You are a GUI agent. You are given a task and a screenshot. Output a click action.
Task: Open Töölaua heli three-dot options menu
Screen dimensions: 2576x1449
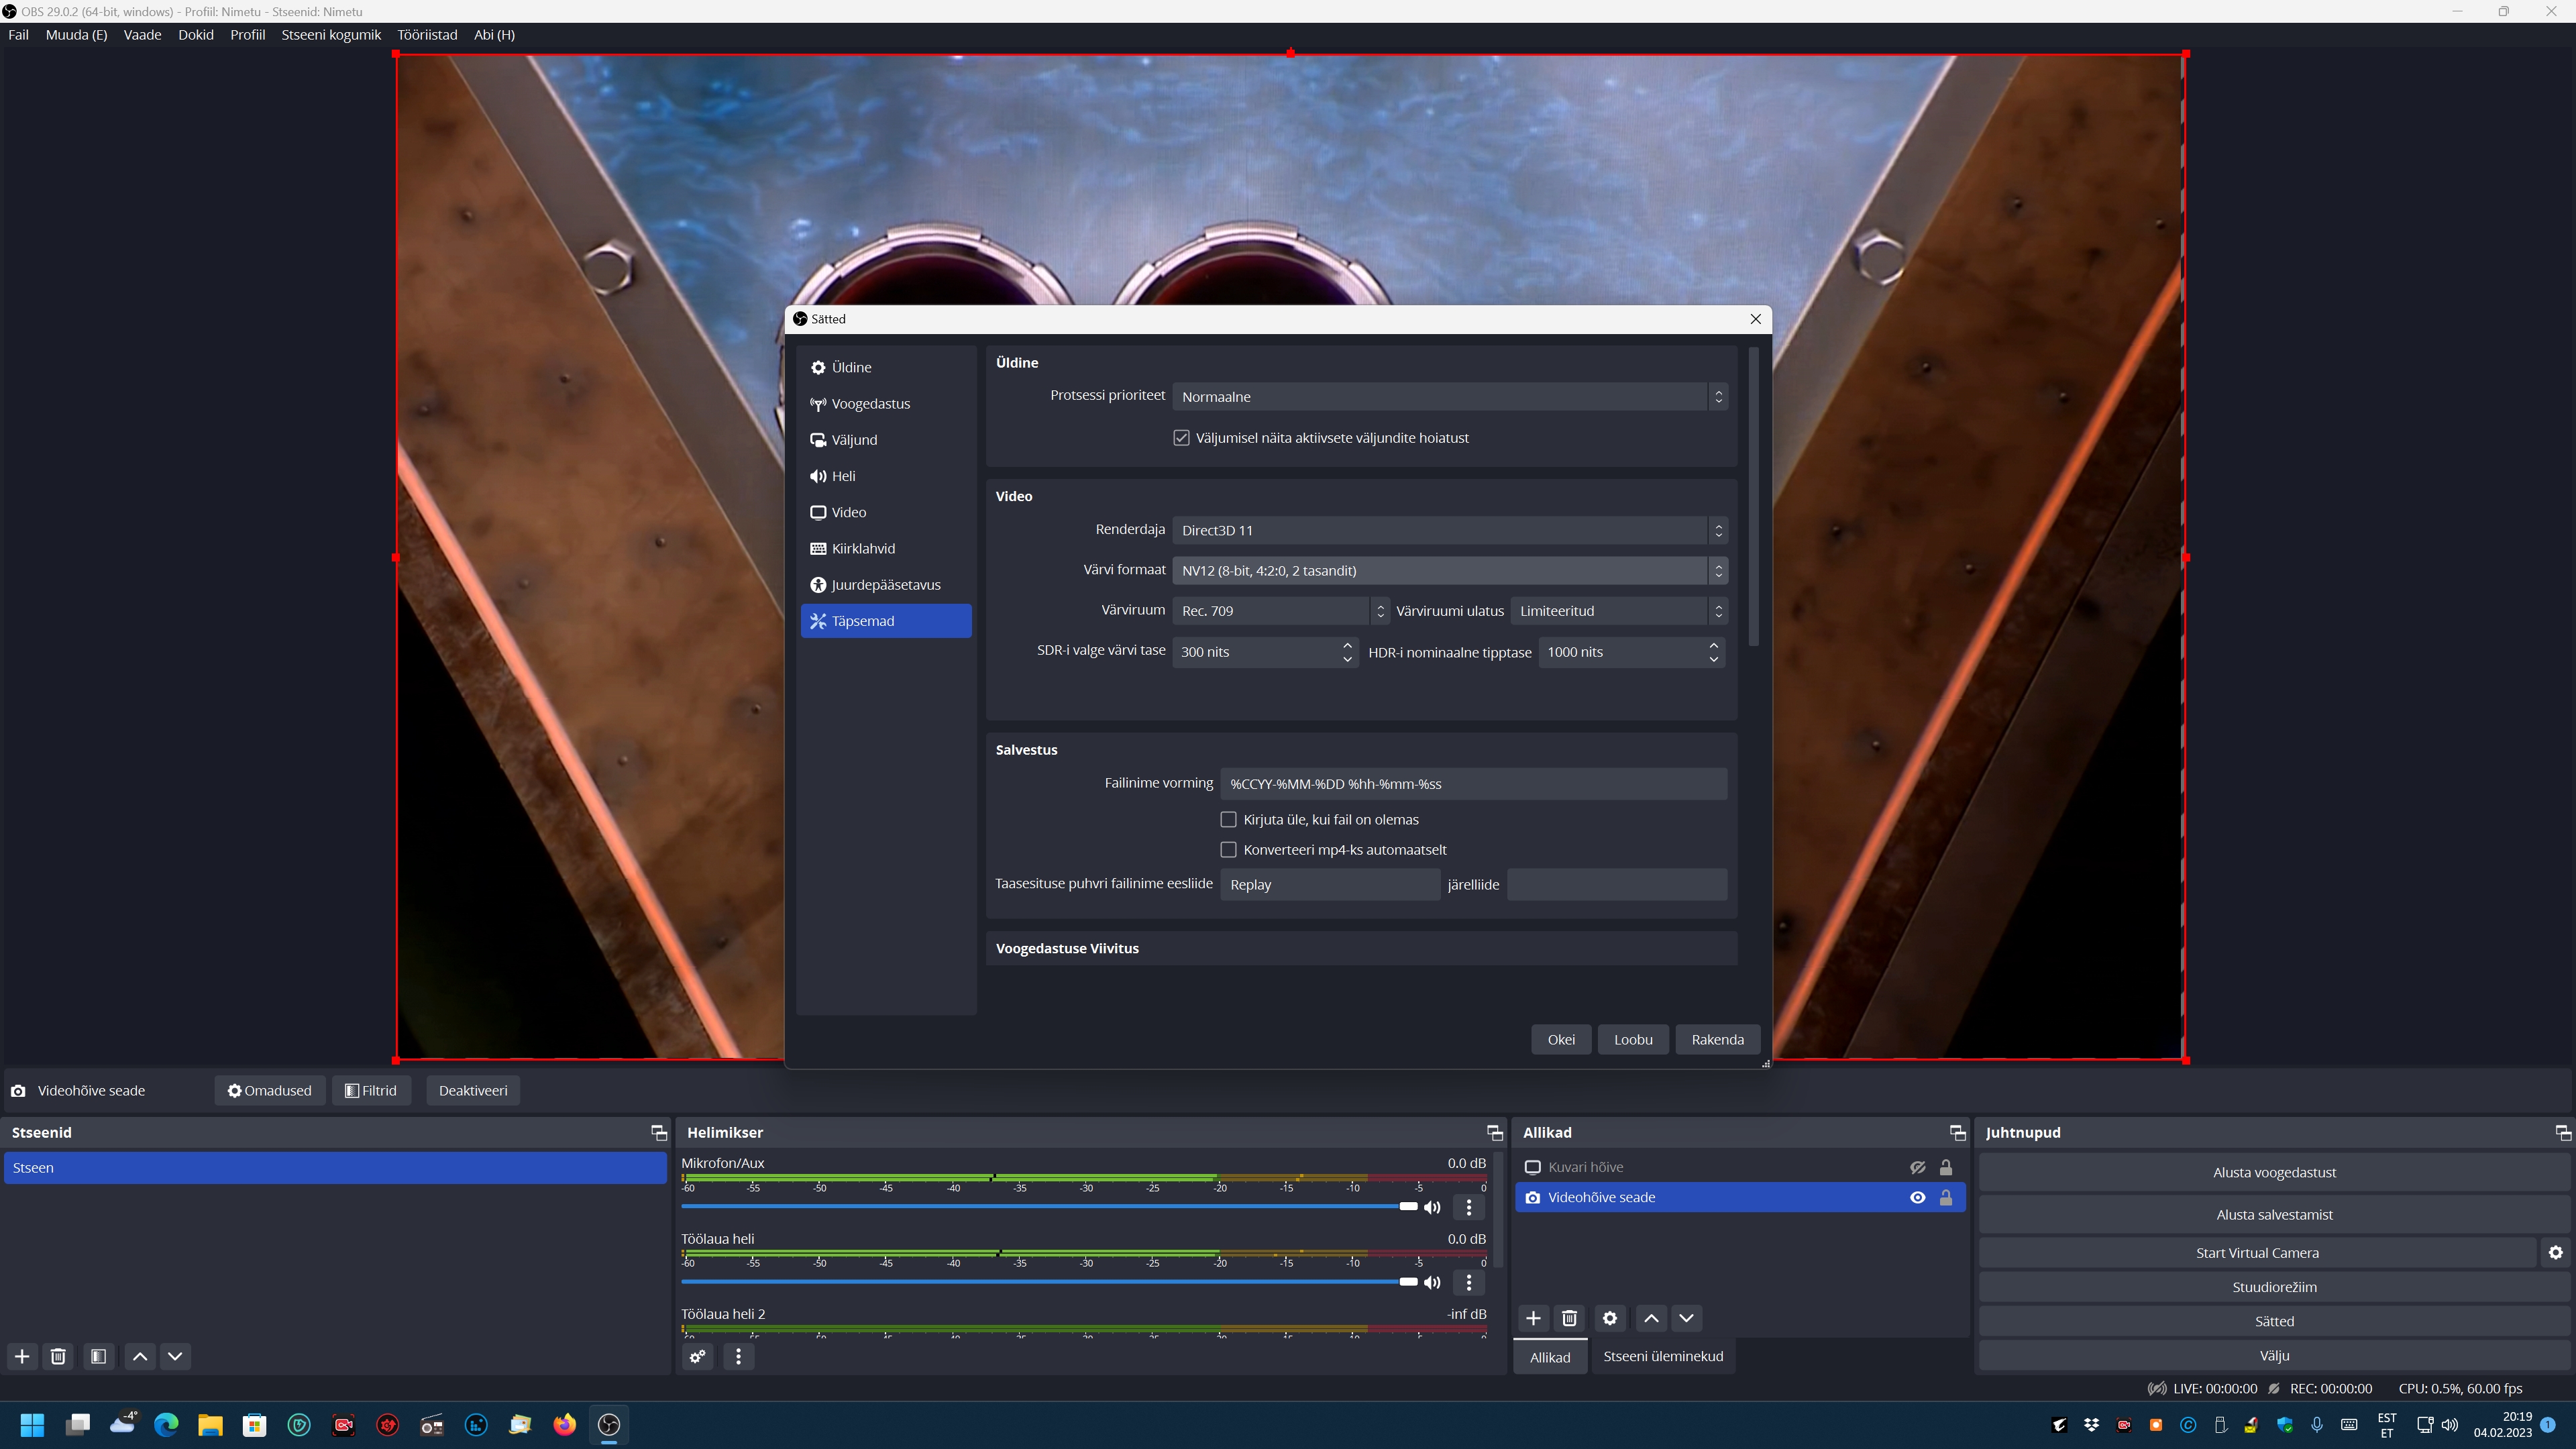[1468, 1282]
